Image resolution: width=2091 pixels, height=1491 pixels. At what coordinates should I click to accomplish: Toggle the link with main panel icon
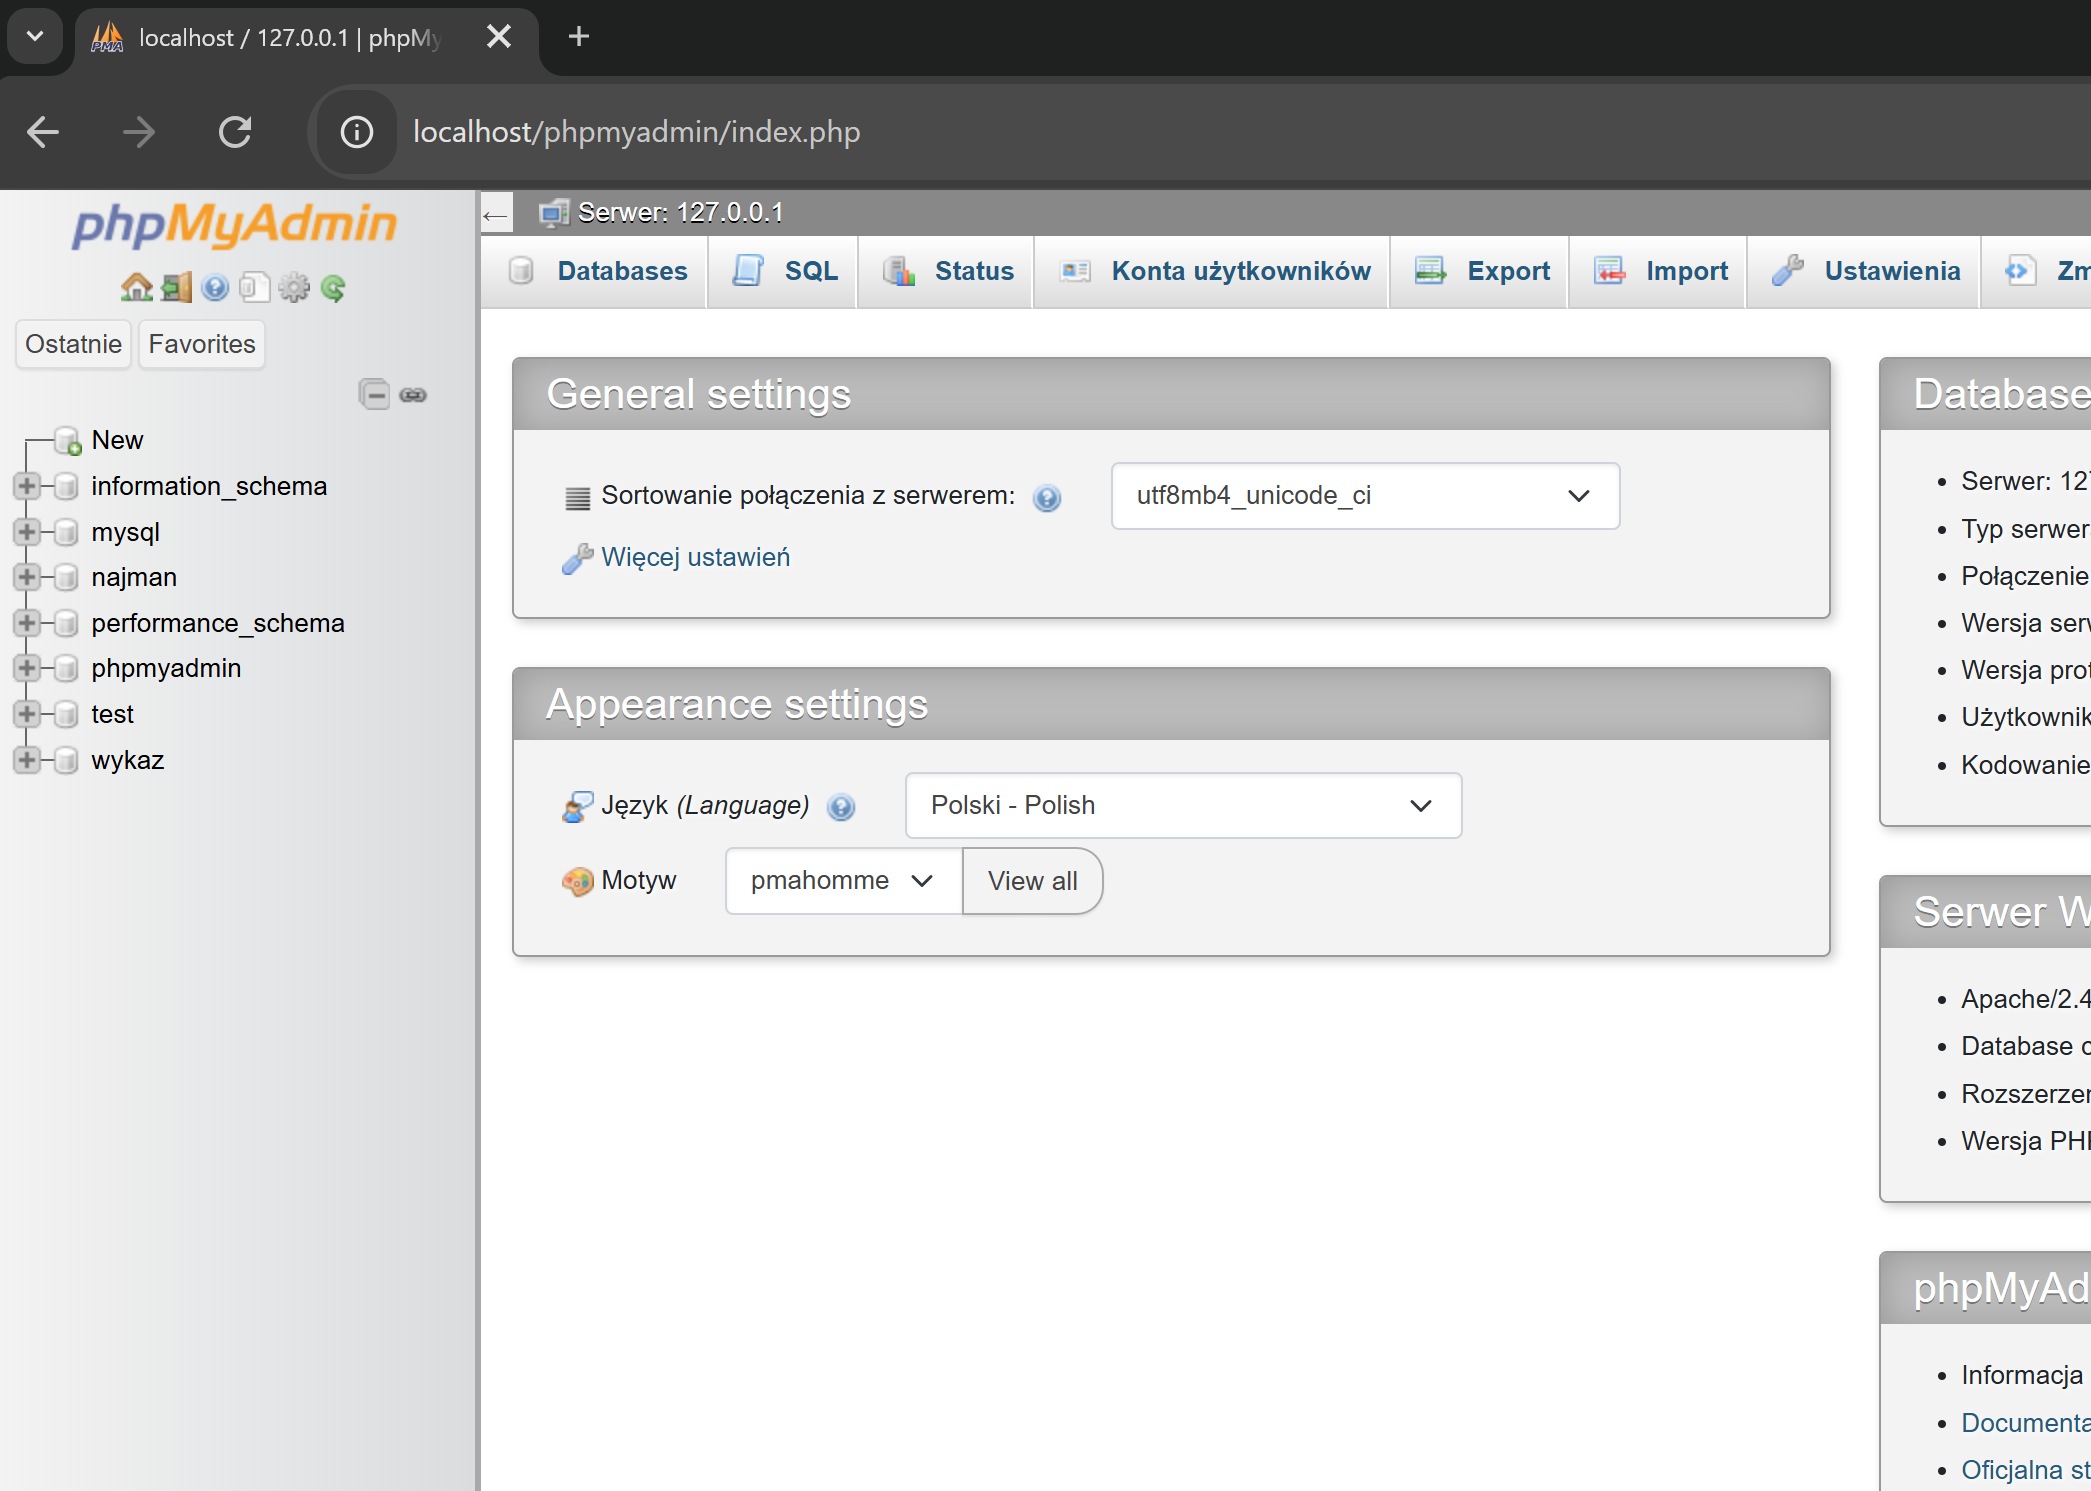[413, 394]
